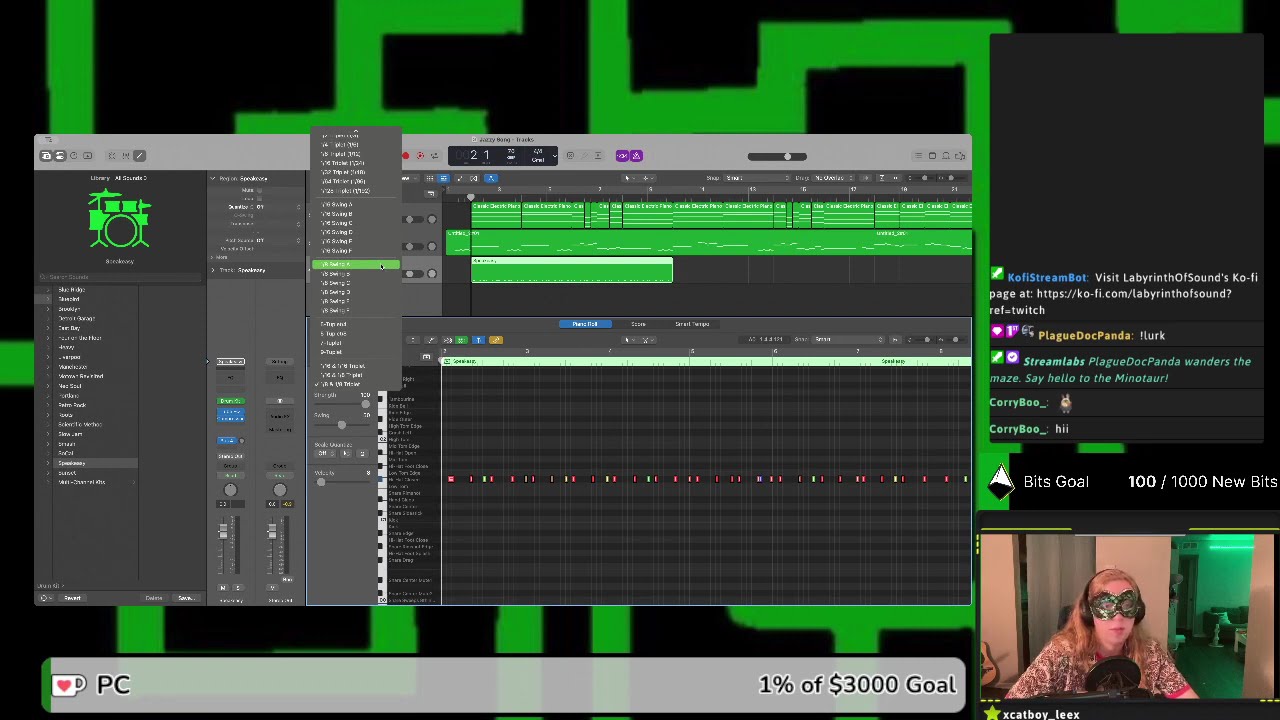
Task: Solo the Speakeasy channel strip with S
Action: (237, 587)
